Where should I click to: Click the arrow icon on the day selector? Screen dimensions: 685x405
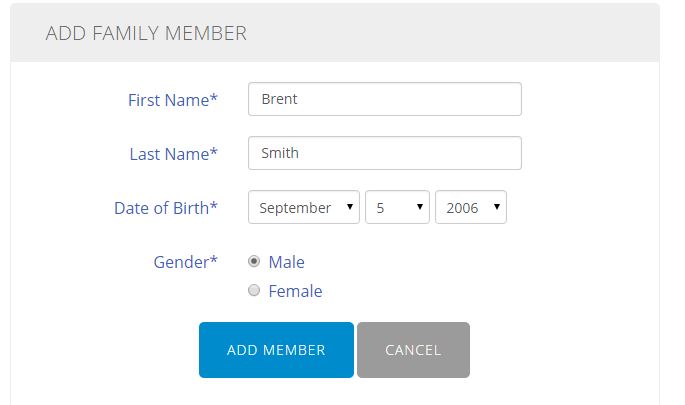419,207
